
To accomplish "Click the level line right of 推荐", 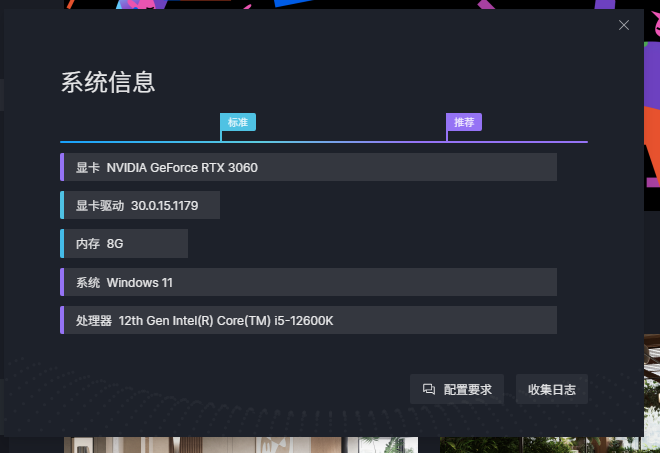I will click(x=520, y=142).
